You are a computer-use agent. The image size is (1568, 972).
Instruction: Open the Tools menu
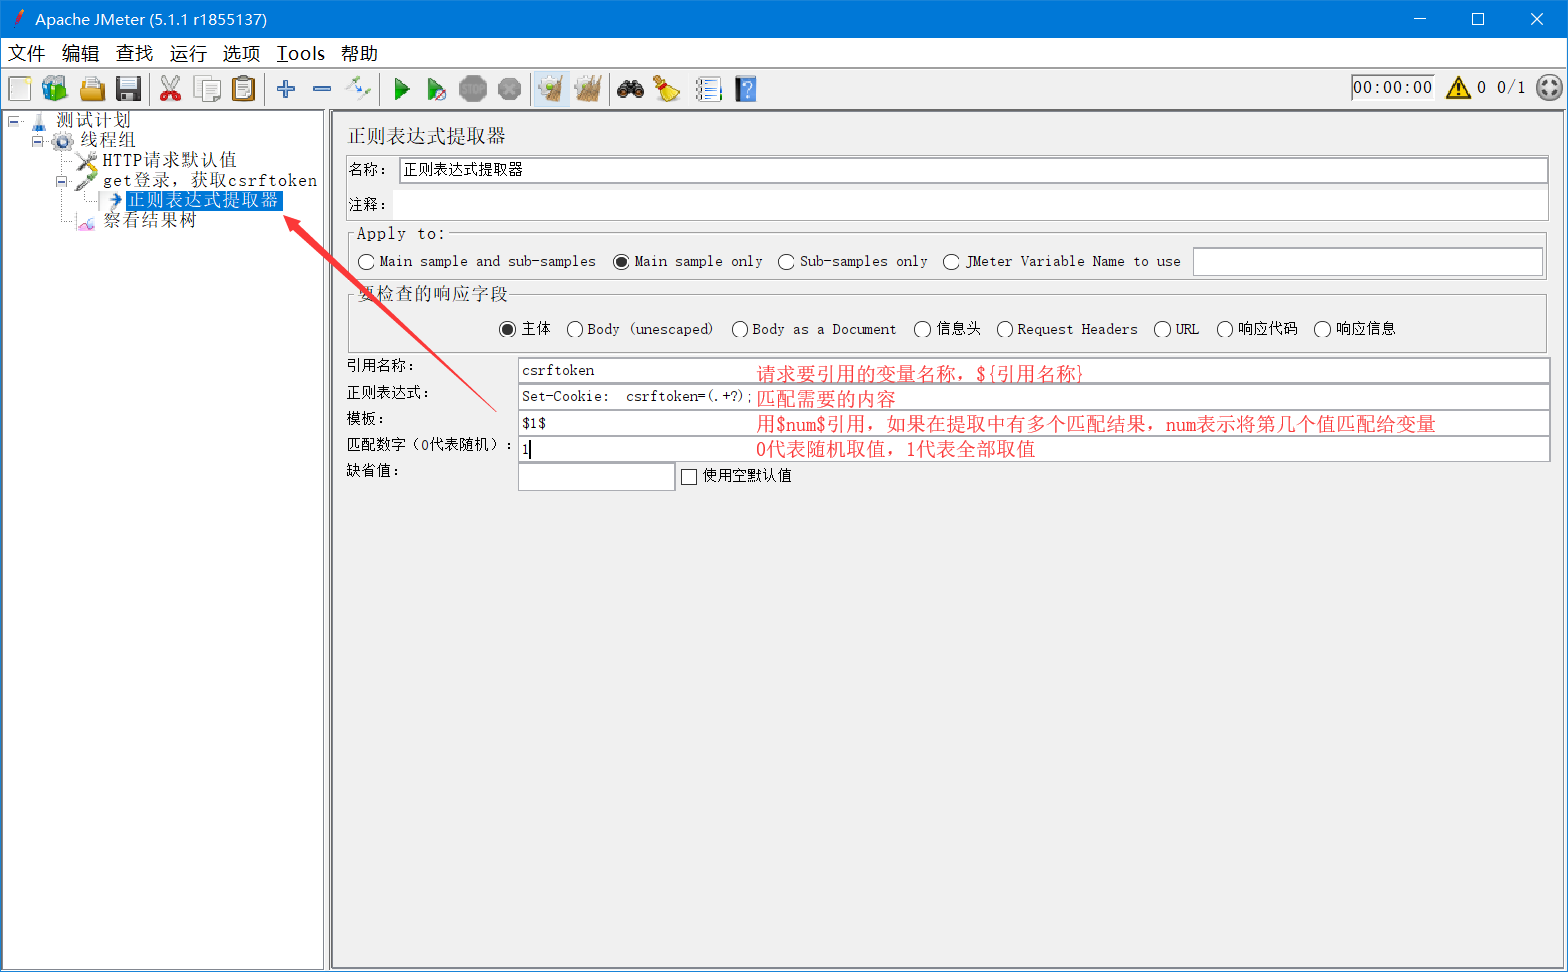301,53
